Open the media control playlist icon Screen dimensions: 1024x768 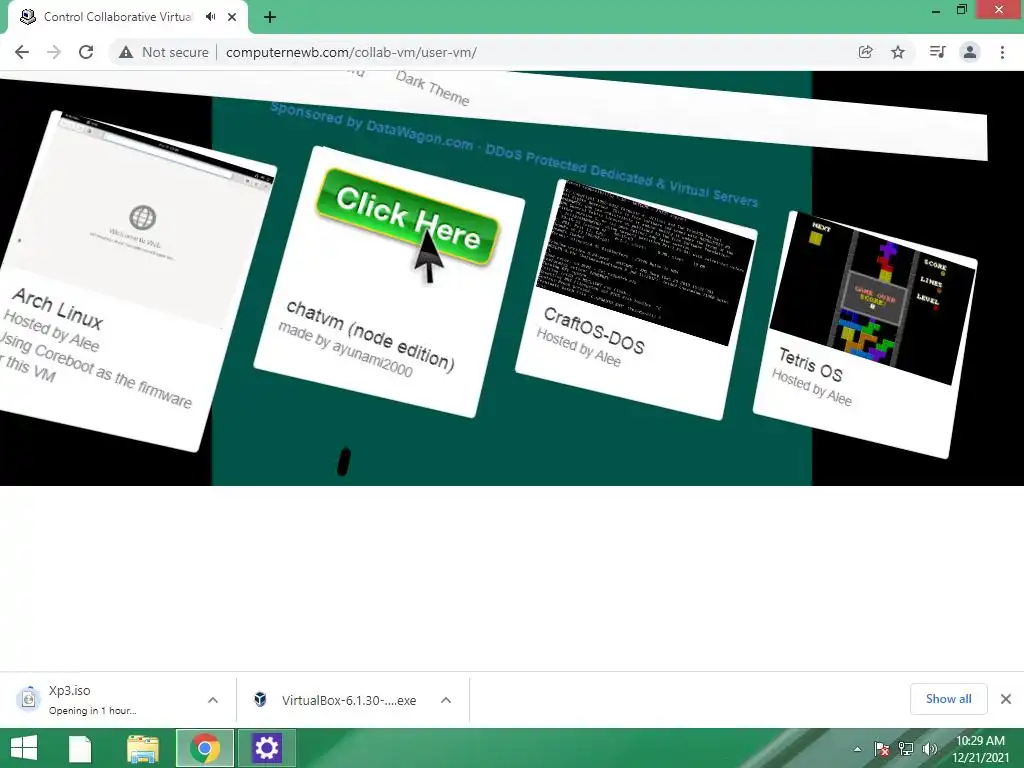937,52
